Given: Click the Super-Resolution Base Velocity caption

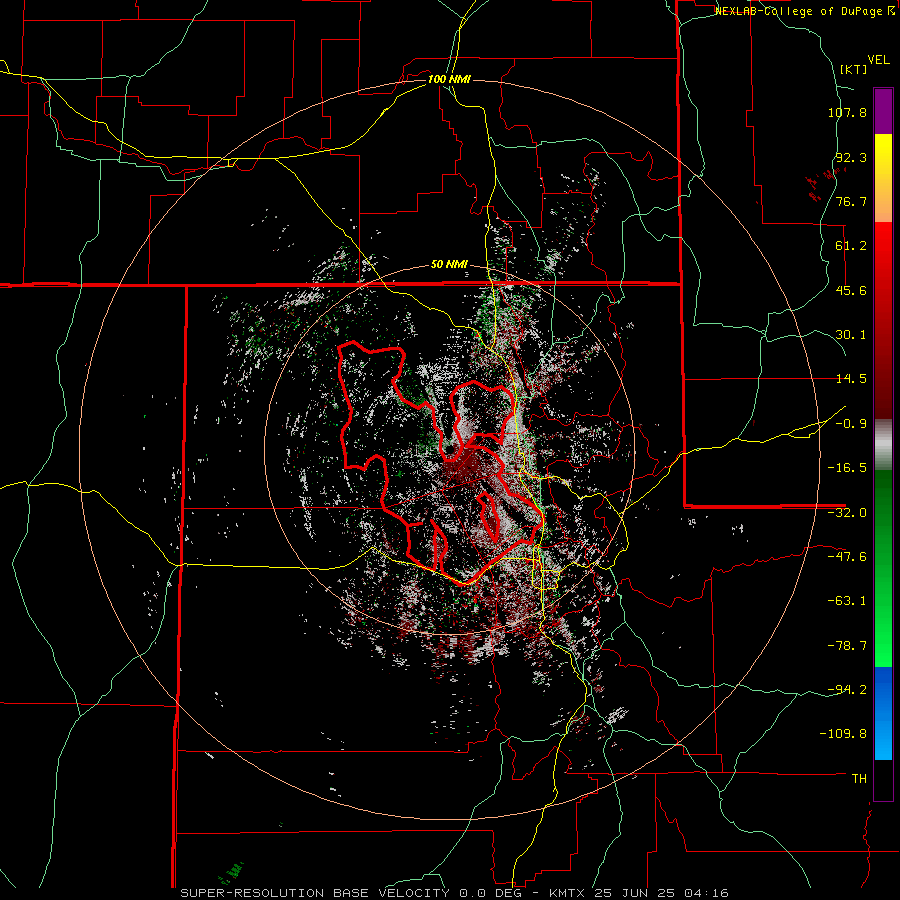Looking at the screenshot, I should pyautogui.click(x=455, y=893).
